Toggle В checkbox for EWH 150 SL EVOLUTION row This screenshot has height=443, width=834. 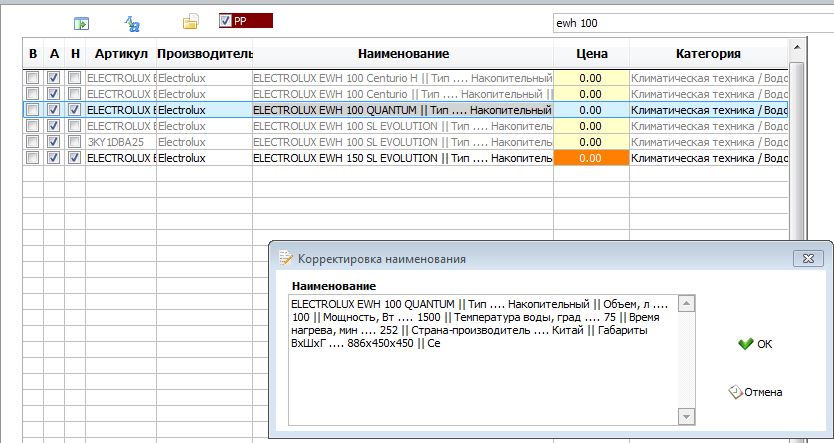pos(33,157)
